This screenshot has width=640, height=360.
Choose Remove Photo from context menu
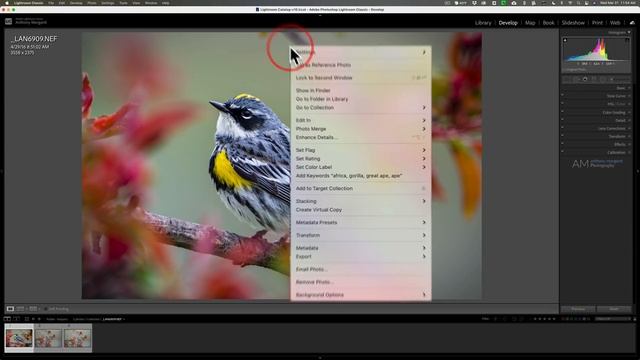tap(361, 282)
